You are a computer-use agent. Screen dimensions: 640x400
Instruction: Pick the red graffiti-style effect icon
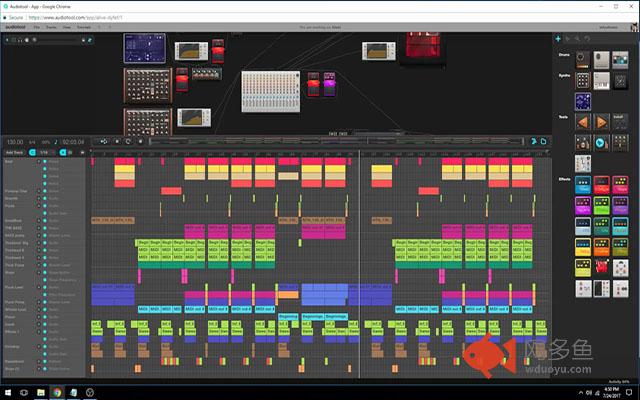click(601, 268)
